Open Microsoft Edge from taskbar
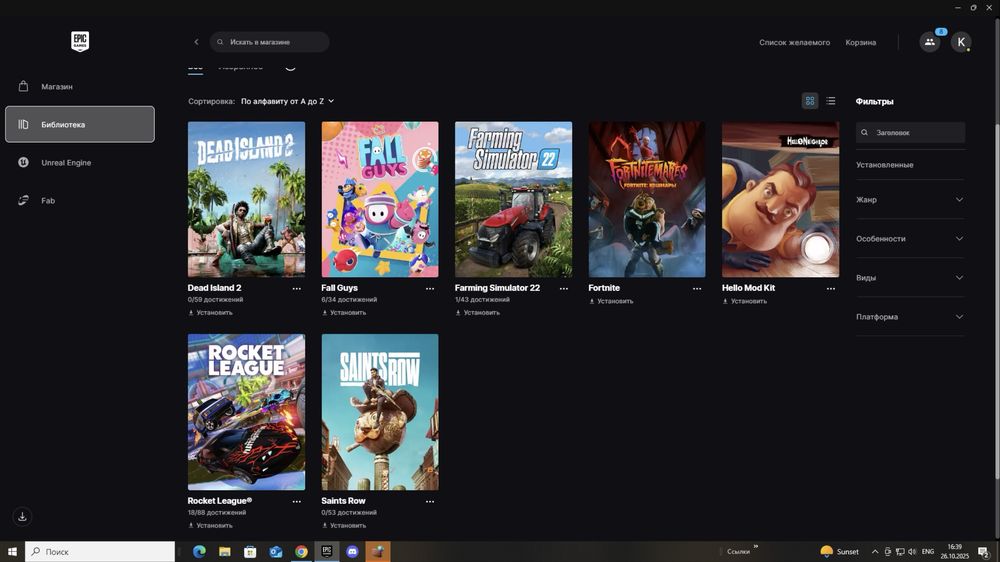The width and height of the screenshot is (1000, 562). point(199,552)
